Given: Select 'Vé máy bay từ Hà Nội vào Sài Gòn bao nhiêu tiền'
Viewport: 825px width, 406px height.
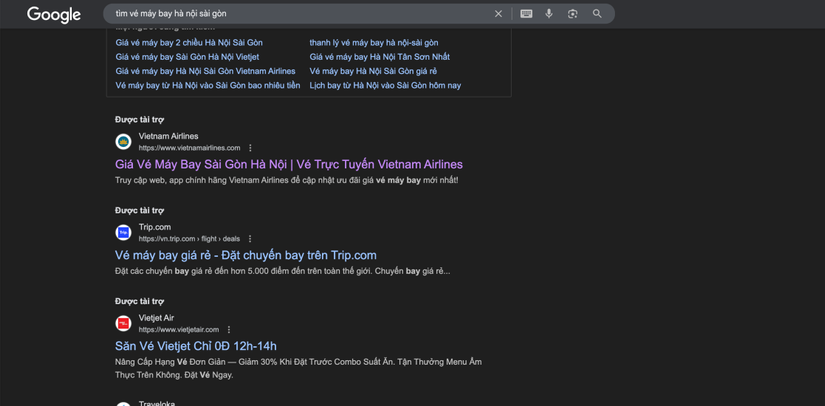Looking at the screenshot, I should coord(208,85).
